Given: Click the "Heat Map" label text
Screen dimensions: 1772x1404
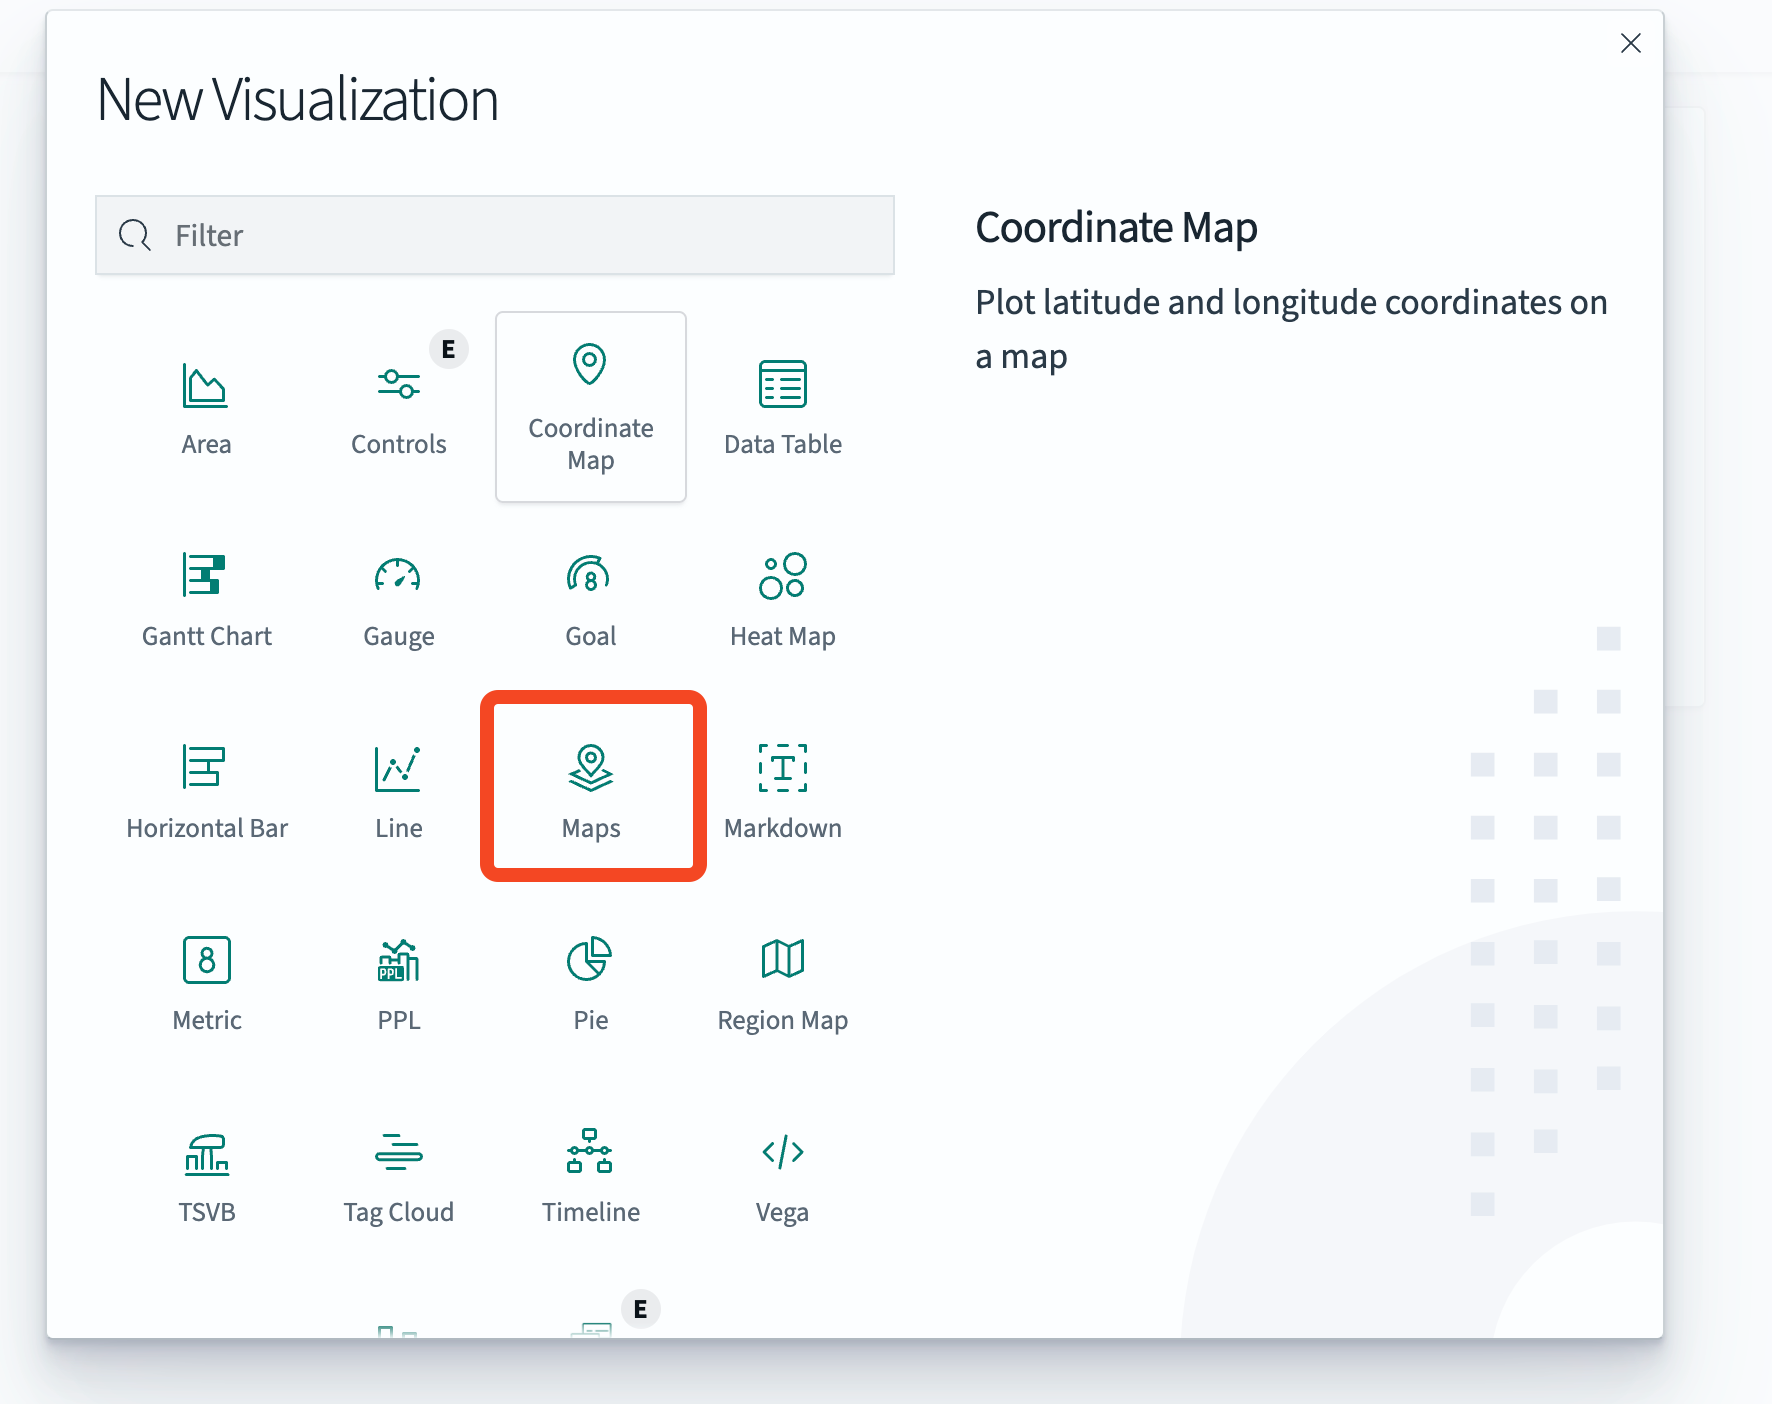Looking at the screenshot, I should pos(782,636).
